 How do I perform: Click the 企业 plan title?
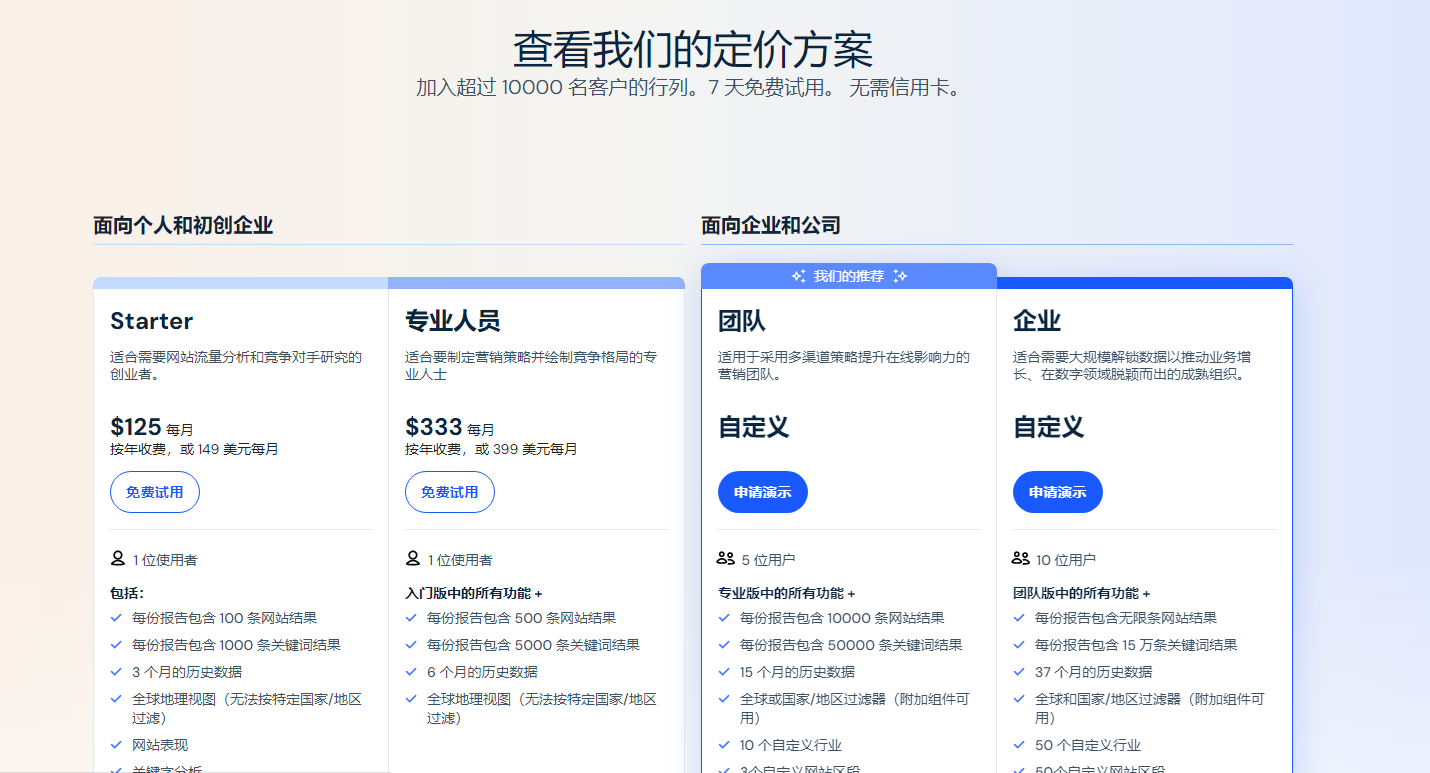[x=1037, y=321]
